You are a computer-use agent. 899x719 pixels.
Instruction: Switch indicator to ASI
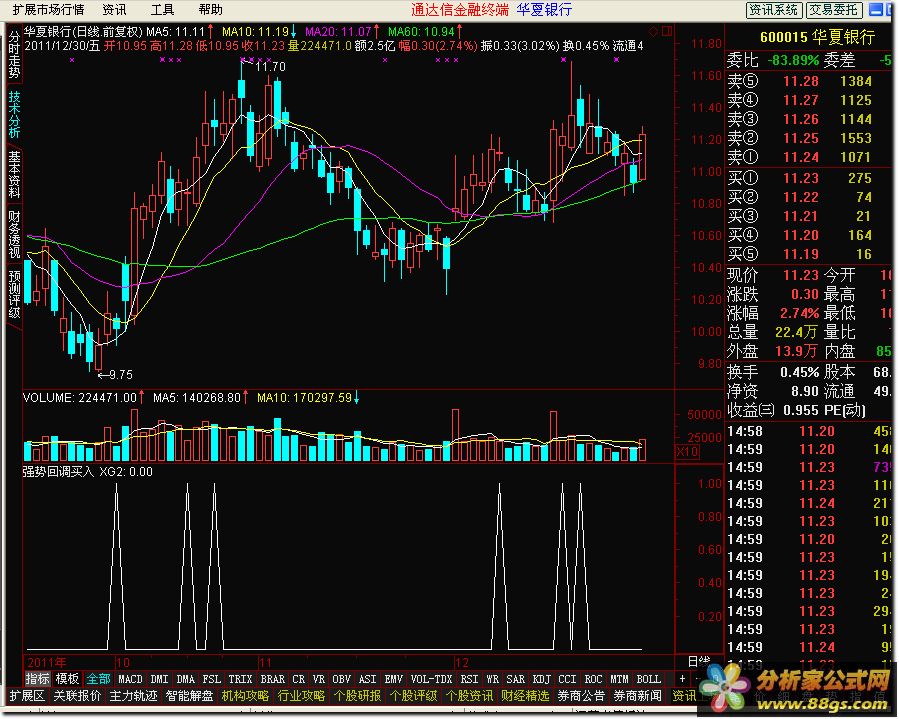coord(368,679)
